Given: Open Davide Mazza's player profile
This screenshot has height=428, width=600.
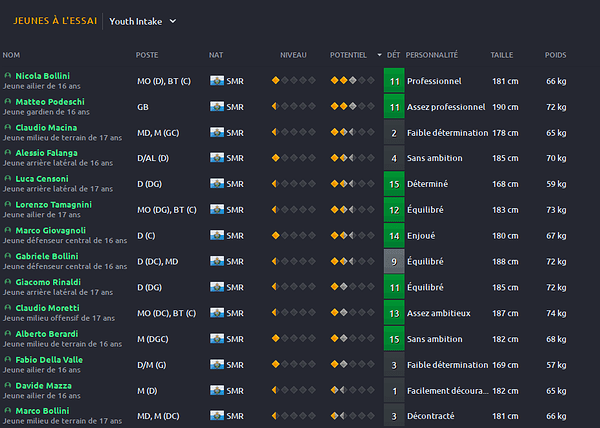Looking at the screenshot, I should coord(43,386).
